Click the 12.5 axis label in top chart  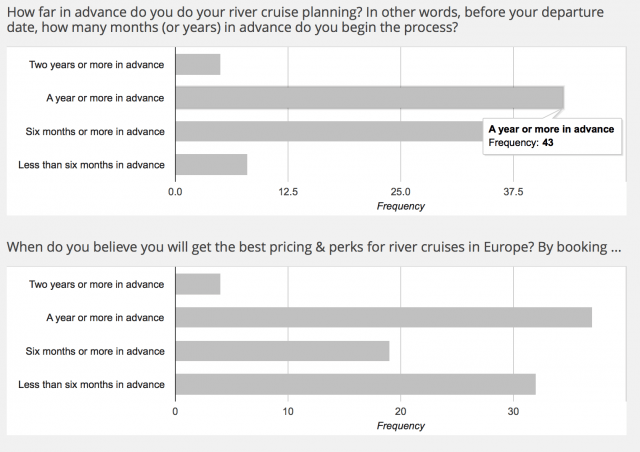(288, 192)
